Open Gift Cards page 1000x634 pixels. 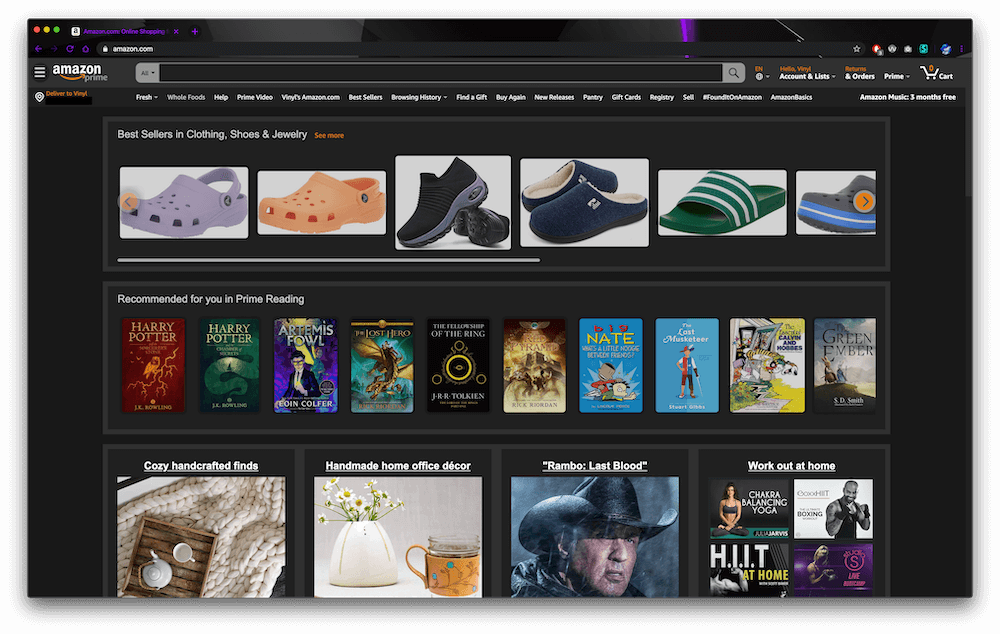(626, 97)
